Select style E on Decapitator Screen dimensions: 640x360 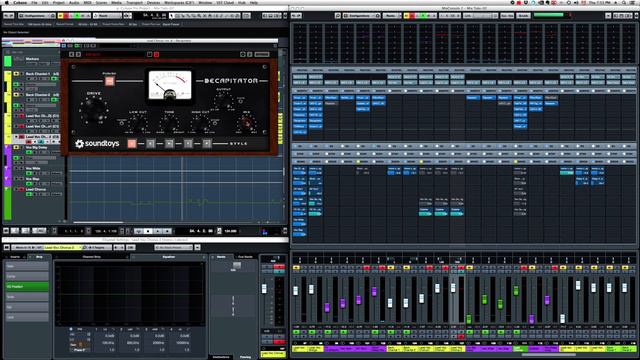151,143
